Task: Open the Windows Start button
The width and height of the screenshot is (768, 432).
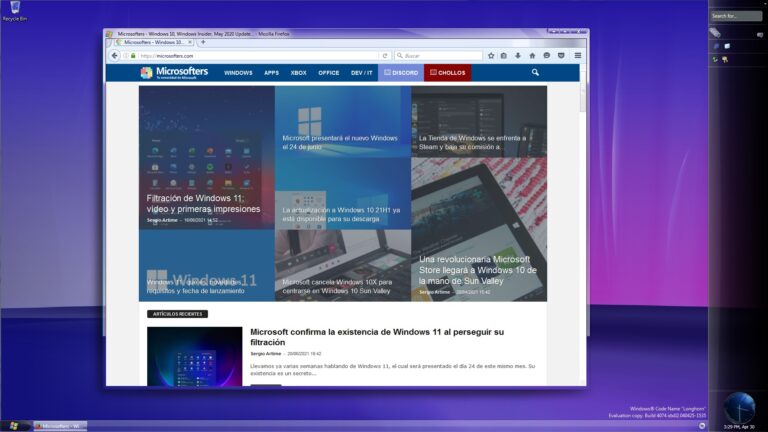Action: coord(13,426)
